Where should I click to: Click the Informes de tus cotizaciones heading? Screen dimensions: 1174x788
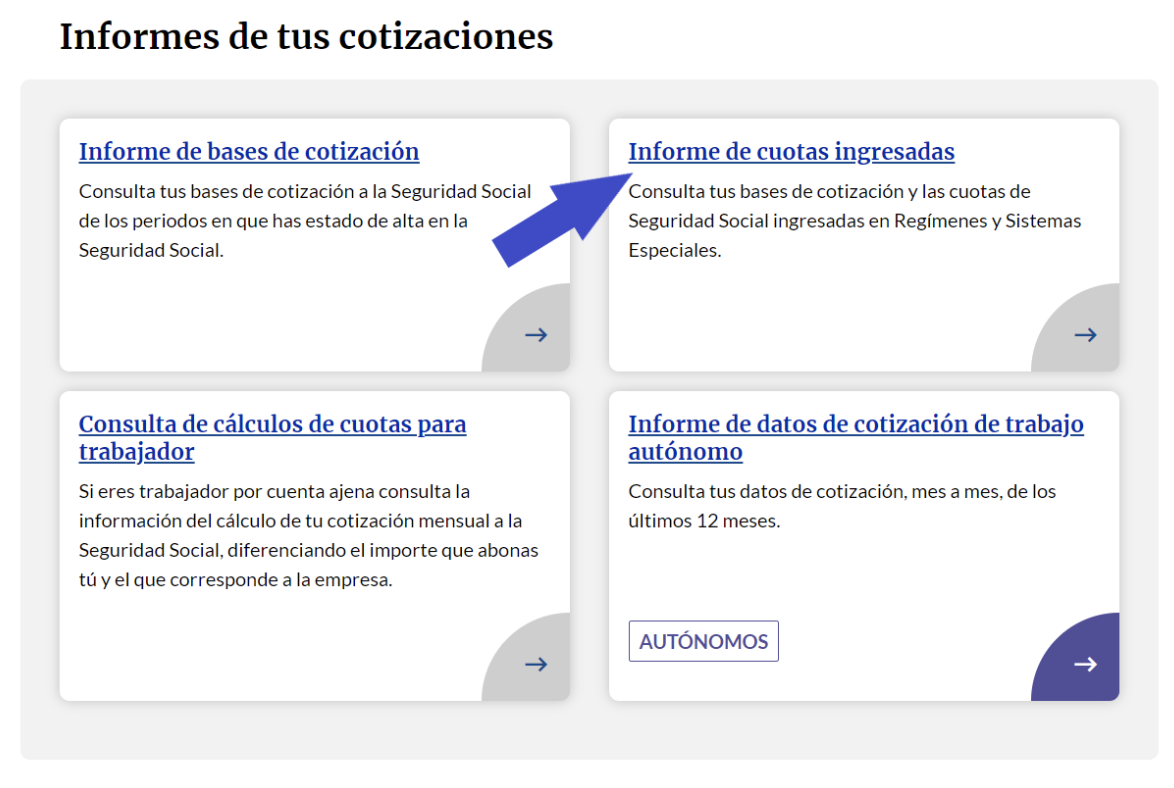306,37
